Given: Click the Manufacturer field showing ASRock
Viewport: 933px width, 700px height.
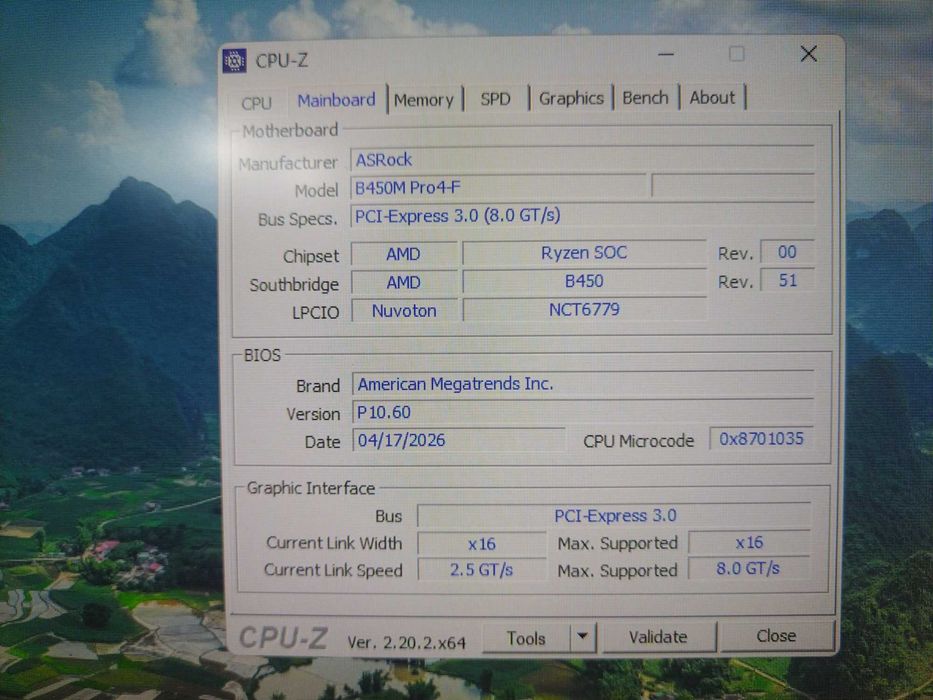Looking at the screenshot, I should point(582,160).
